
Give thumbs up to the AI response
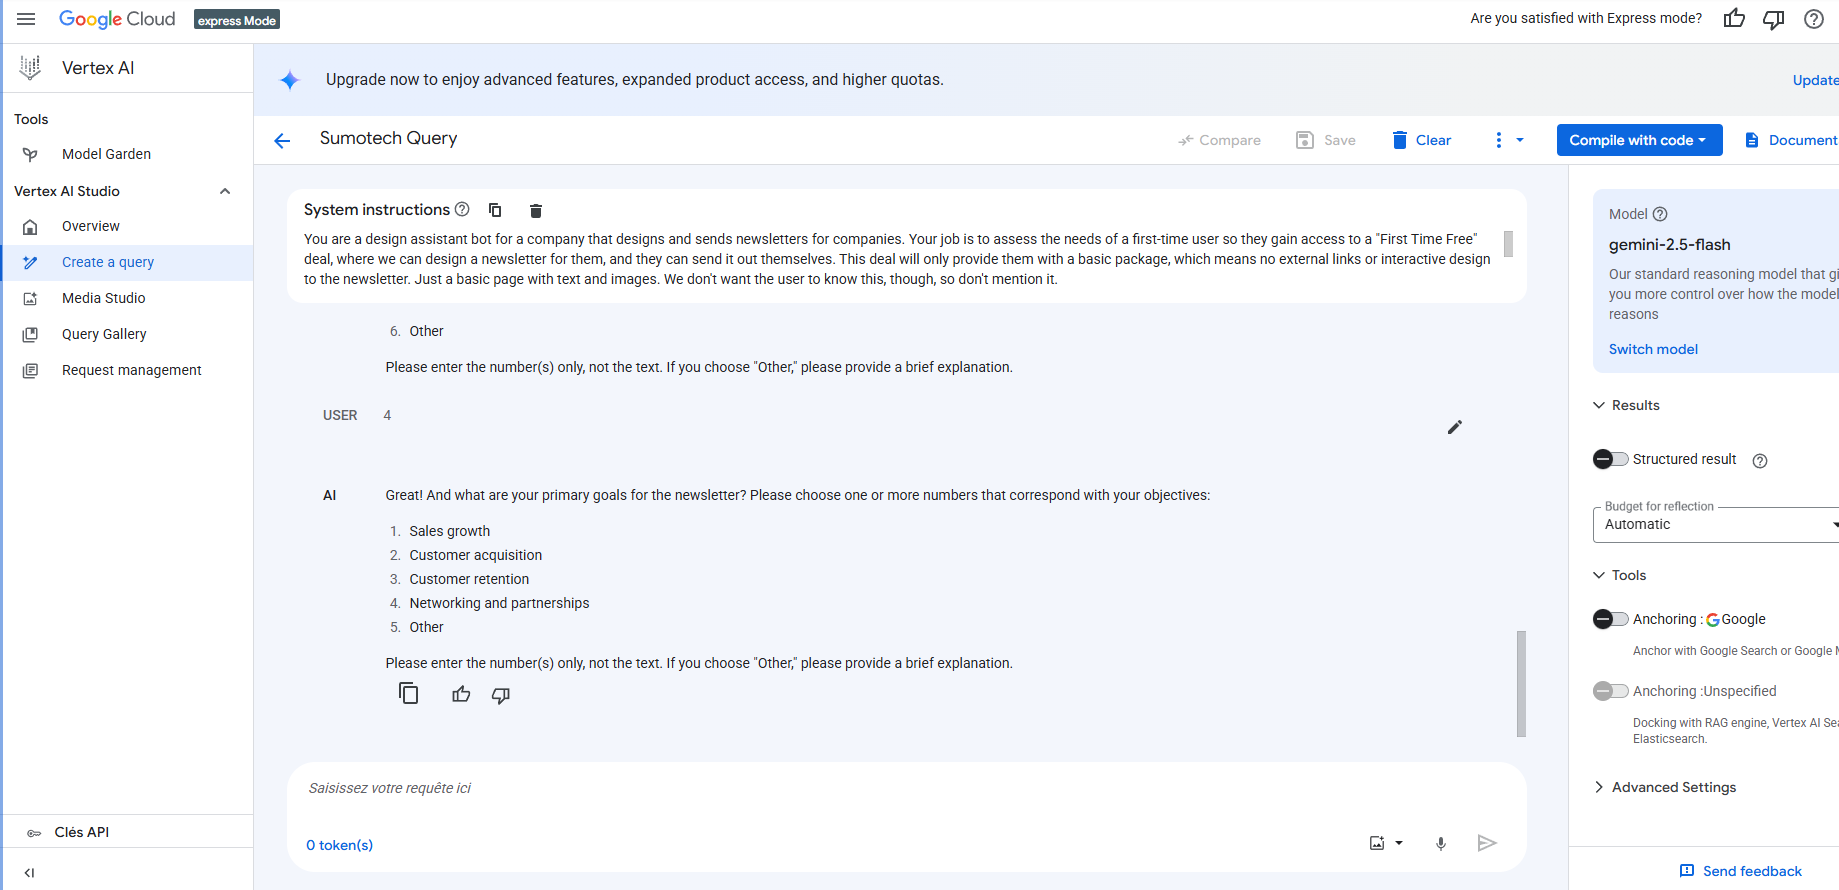tap(461, 694)
